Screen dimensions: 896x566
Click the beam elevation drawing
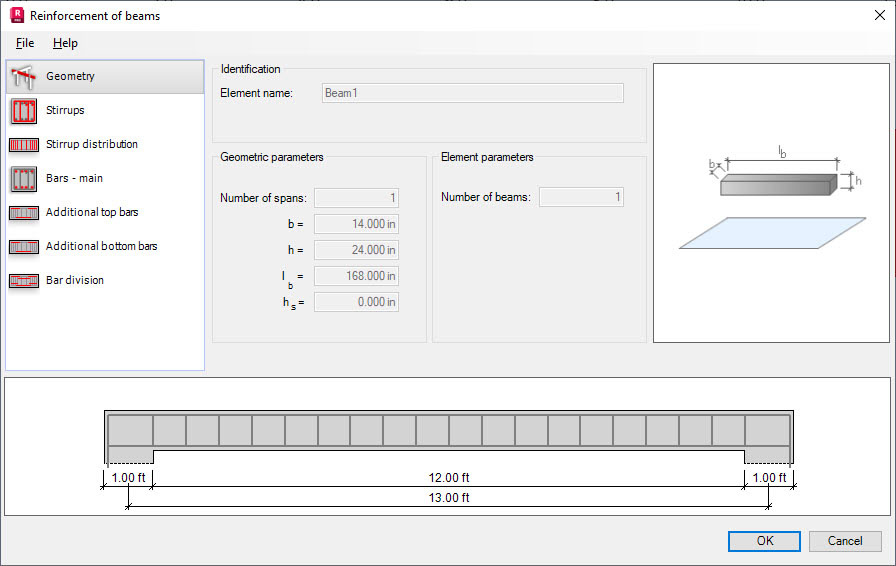(449, 437)
